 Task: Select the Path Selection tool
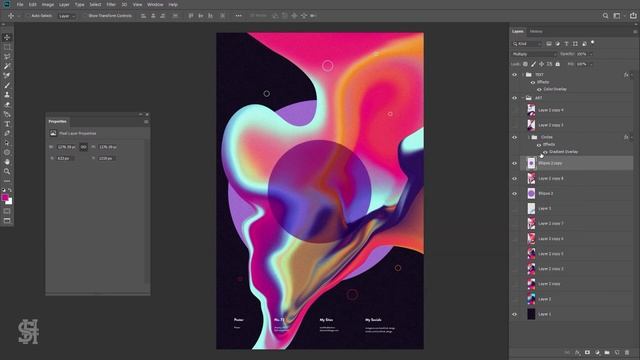click(x=7, y=143)
